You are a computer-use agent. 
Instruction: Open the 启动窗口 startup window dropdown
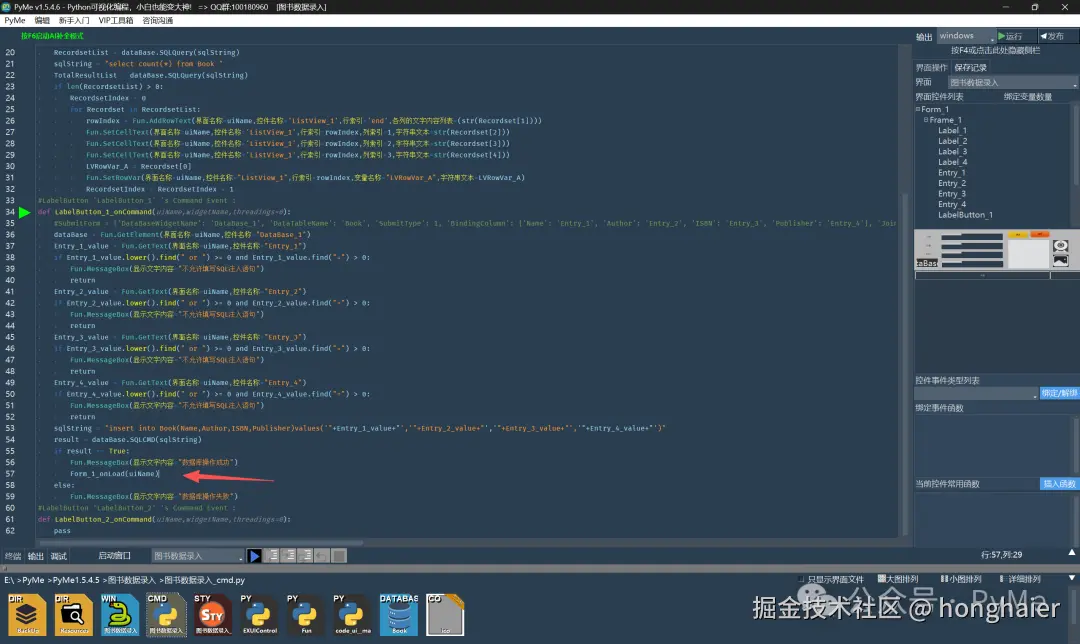click(198, 556)
